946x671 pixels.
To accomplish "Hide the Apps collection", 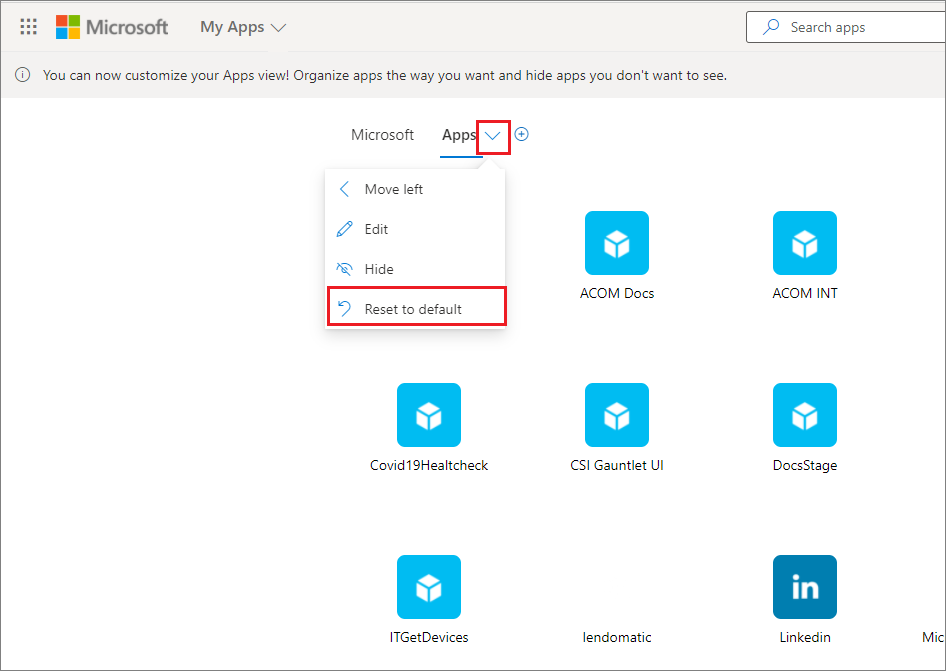I will pyautogui.click(x=378, y=268).
